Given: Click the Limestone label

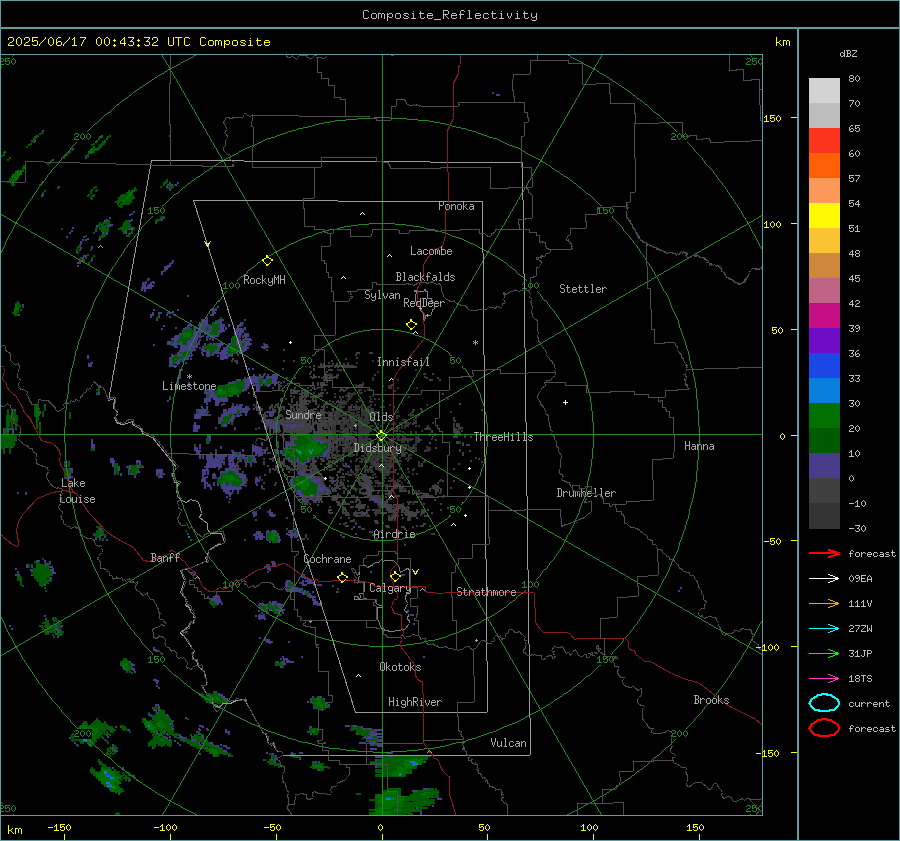Looking at the screenshot, I should pyautogui.click(x=189, y=386).
